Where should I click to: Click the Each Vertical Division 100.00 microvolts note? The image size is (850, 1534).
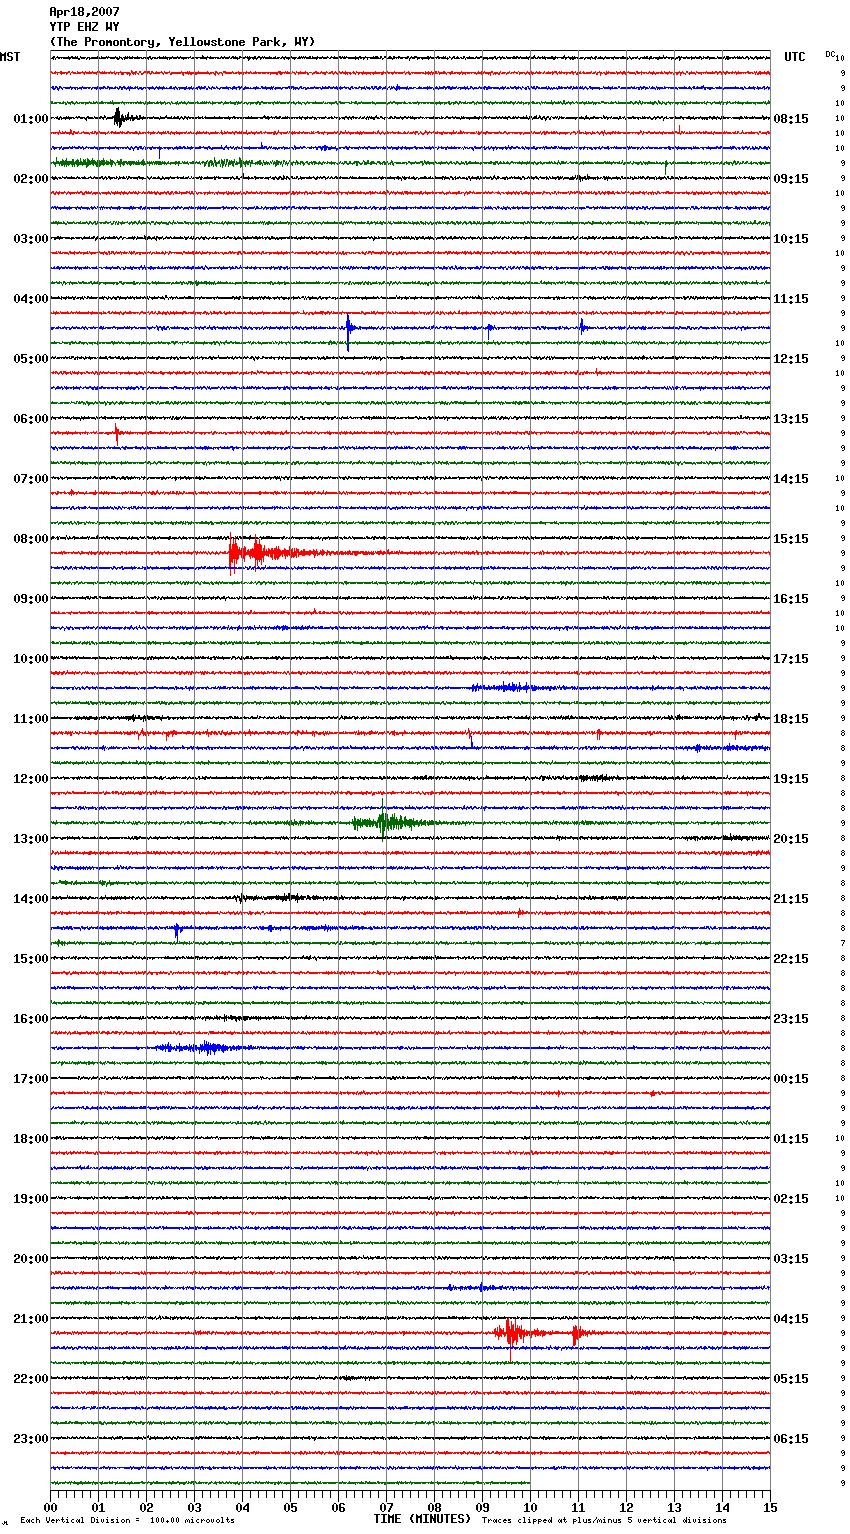point(127,1520)
